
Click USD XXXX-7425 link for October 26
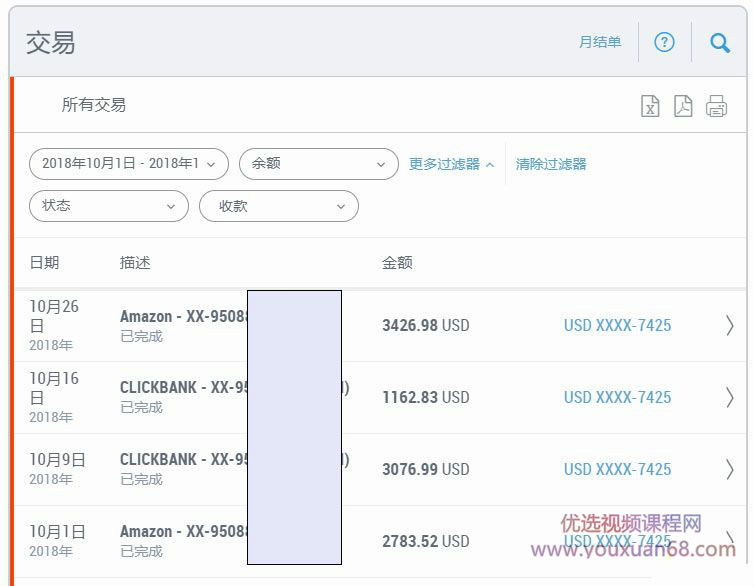[617, 325]
